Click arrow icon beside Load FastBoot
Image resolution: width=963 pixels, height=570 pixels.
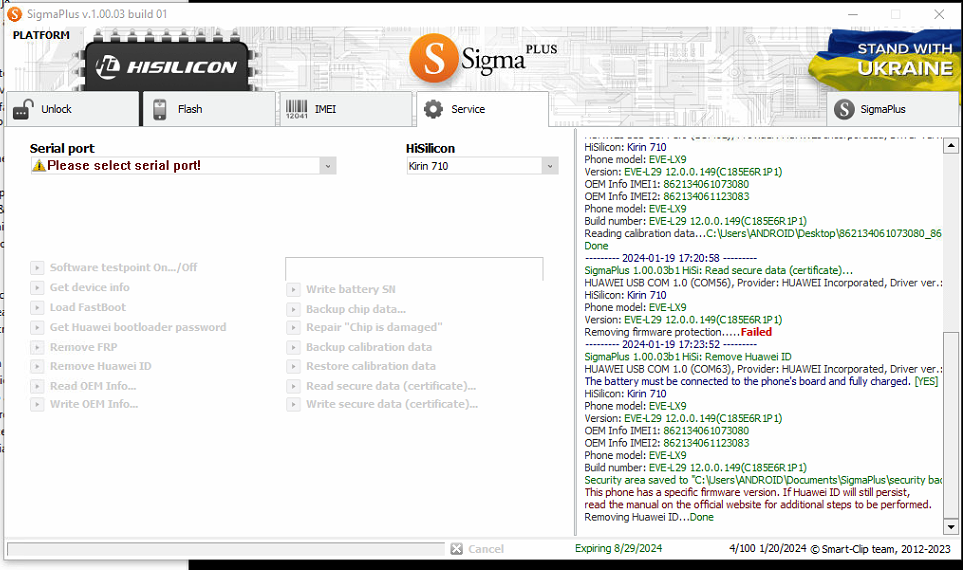point(37,308)
